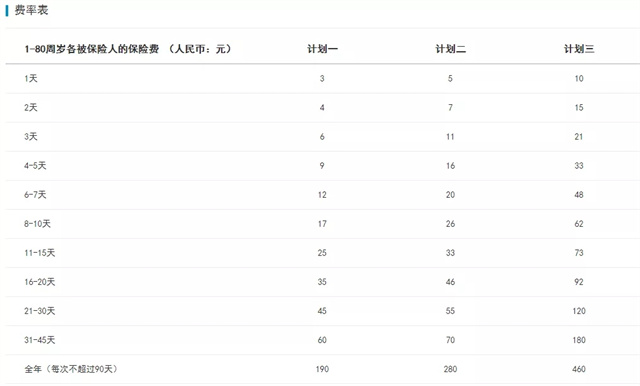Click the 11-15天 row label
This screenshot has width=640, height=386.
coord(40,253)
